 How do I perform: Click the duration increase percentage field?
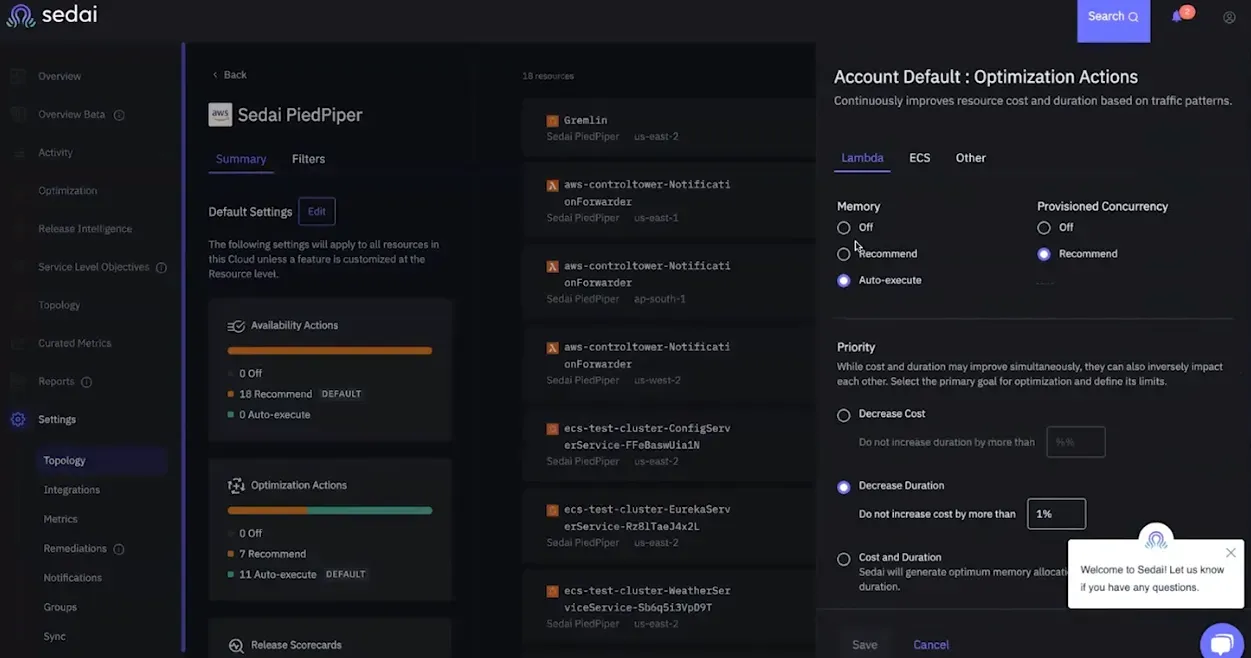pos(1076,442)
